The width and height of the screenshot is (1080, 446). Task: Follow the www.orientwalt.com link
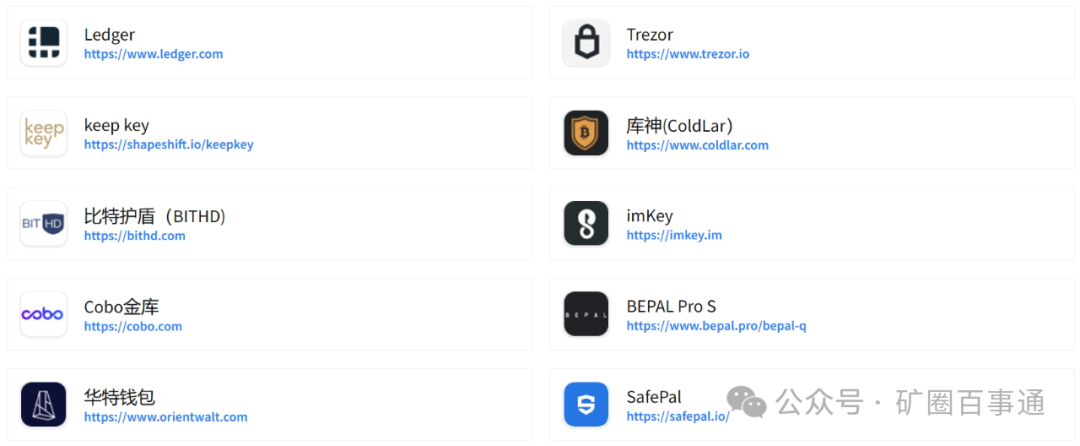click(166, 417)
